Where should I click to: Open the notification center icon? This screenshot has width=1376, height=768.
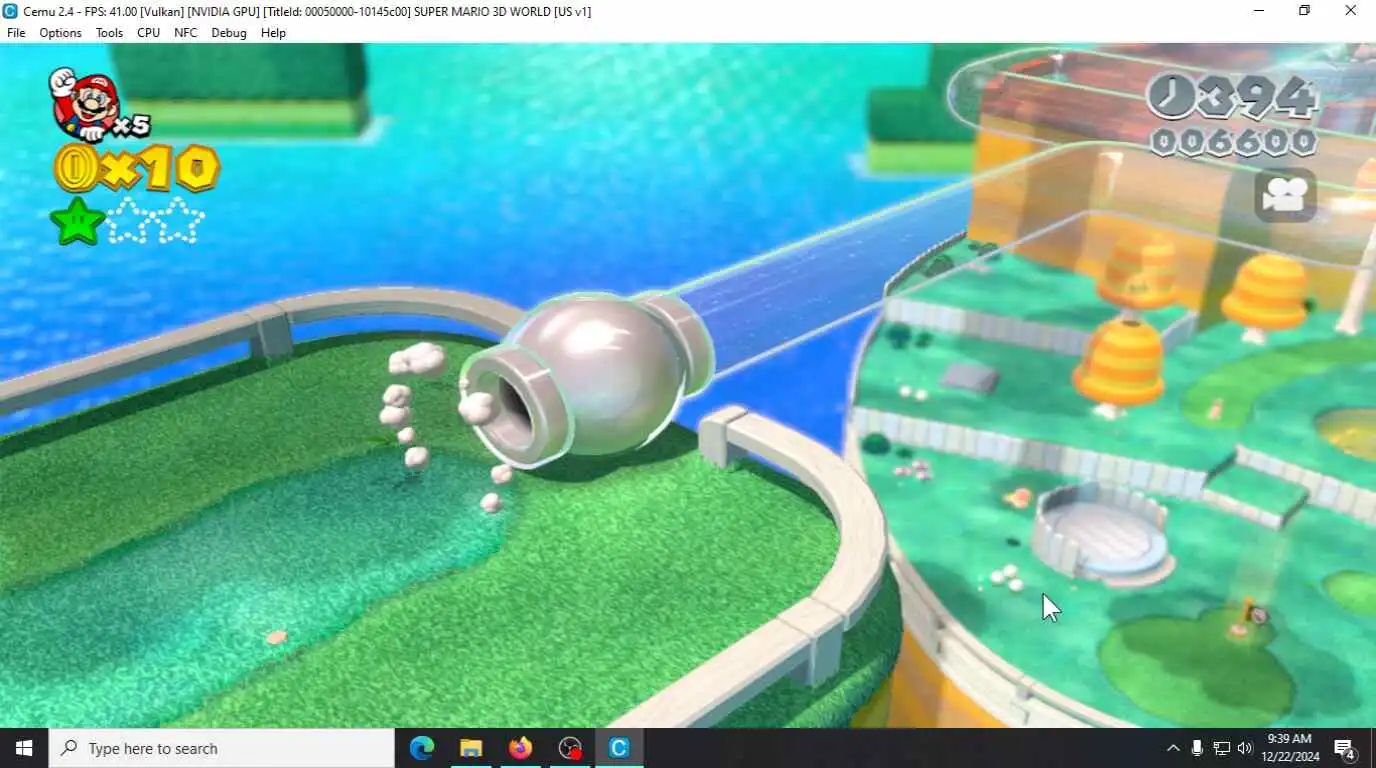coord(1345,748)
